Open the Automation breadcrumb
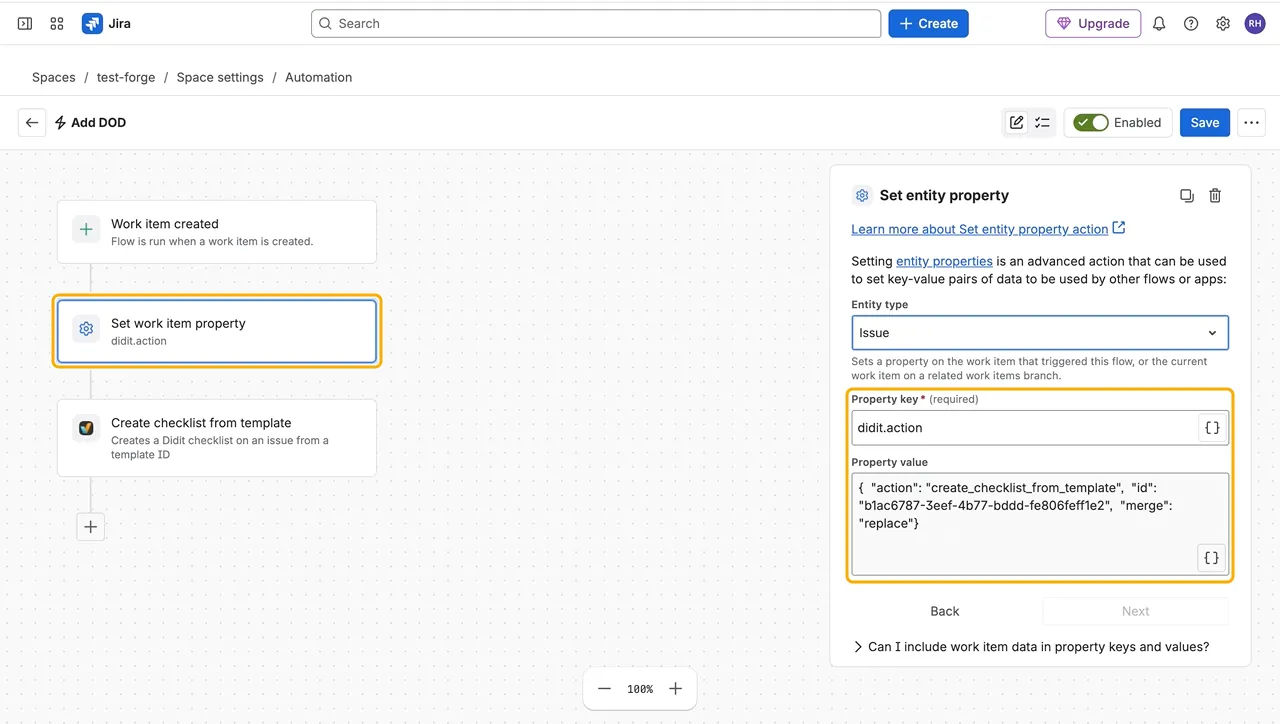The width and height of the screenshot is (1280, 724). coord(318,77)
